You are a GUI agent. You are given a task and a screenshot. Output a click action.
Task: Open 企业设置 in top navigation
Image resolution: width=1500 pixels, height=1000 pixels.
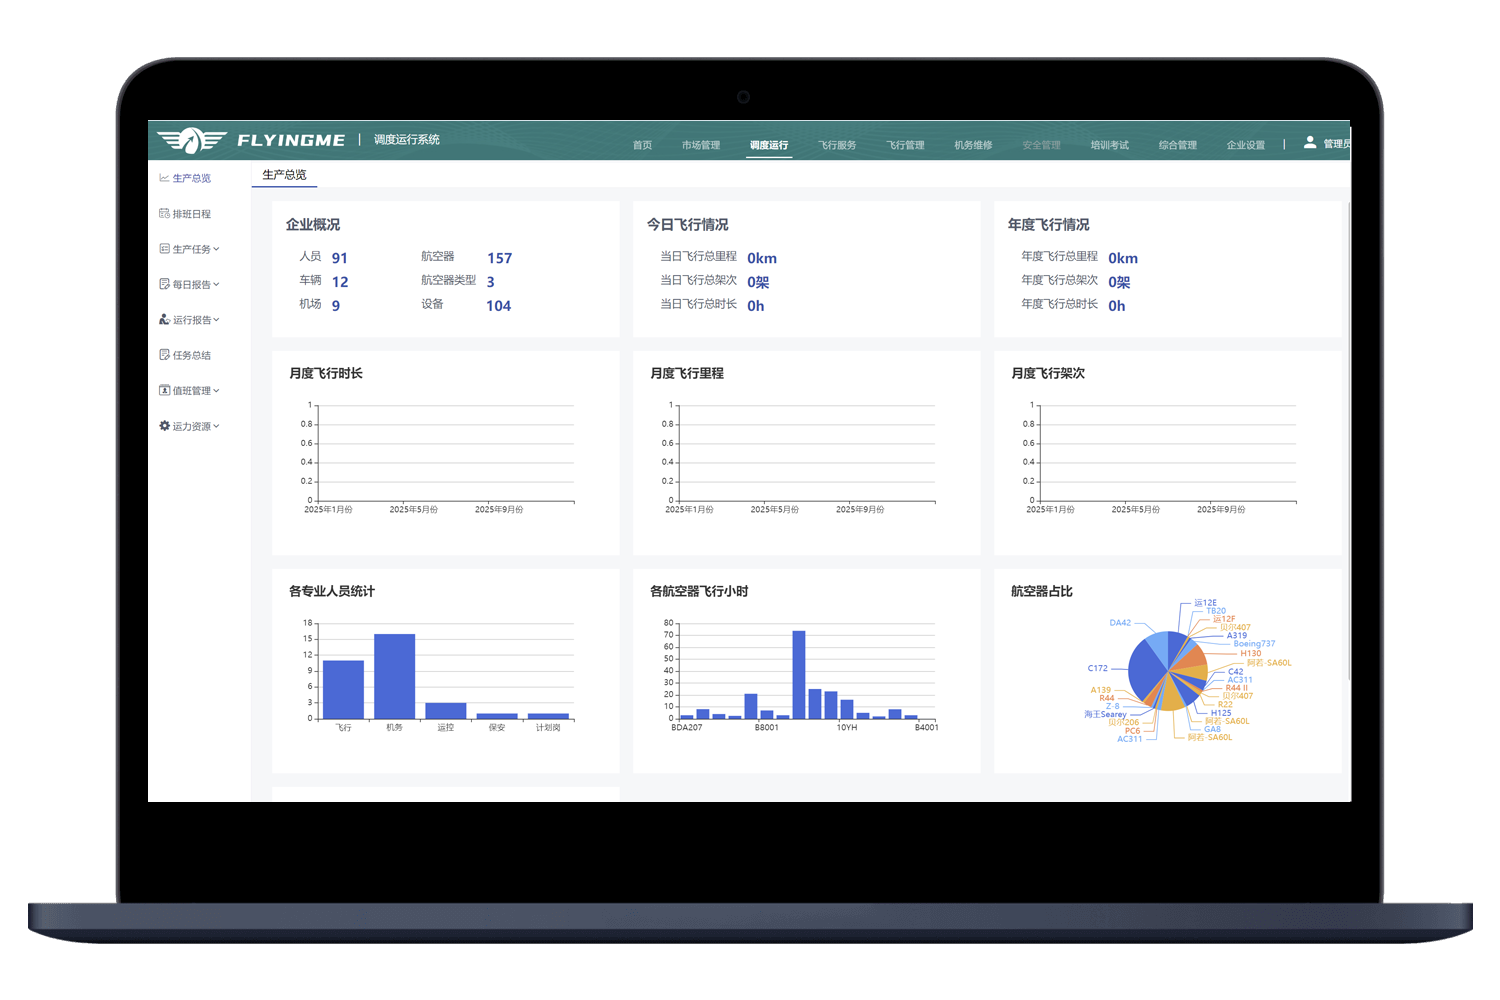(1245, 145)
